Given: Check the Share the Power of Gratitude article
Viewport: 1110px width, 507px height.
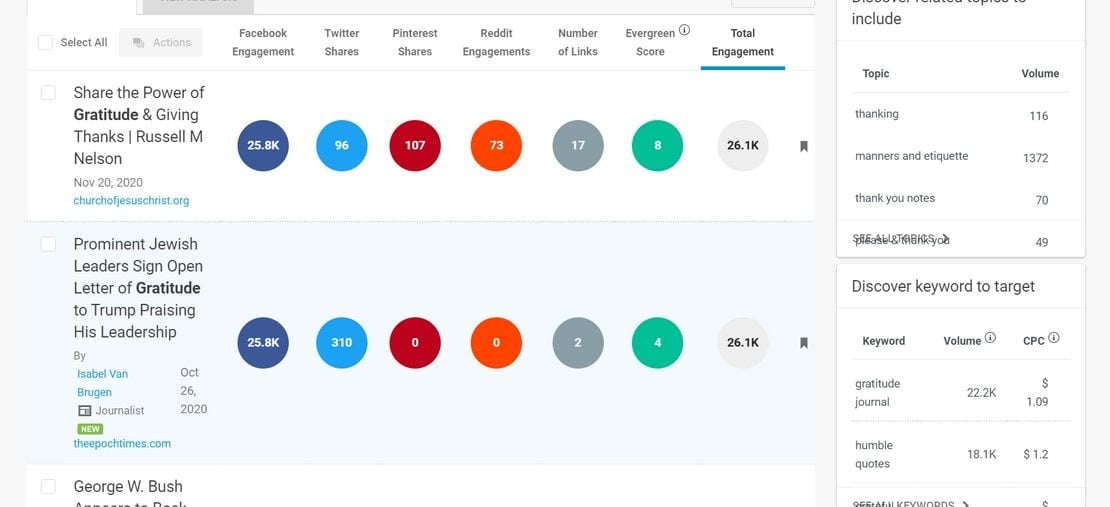Looking at the screenshot, I should click(x=48, y=93).
